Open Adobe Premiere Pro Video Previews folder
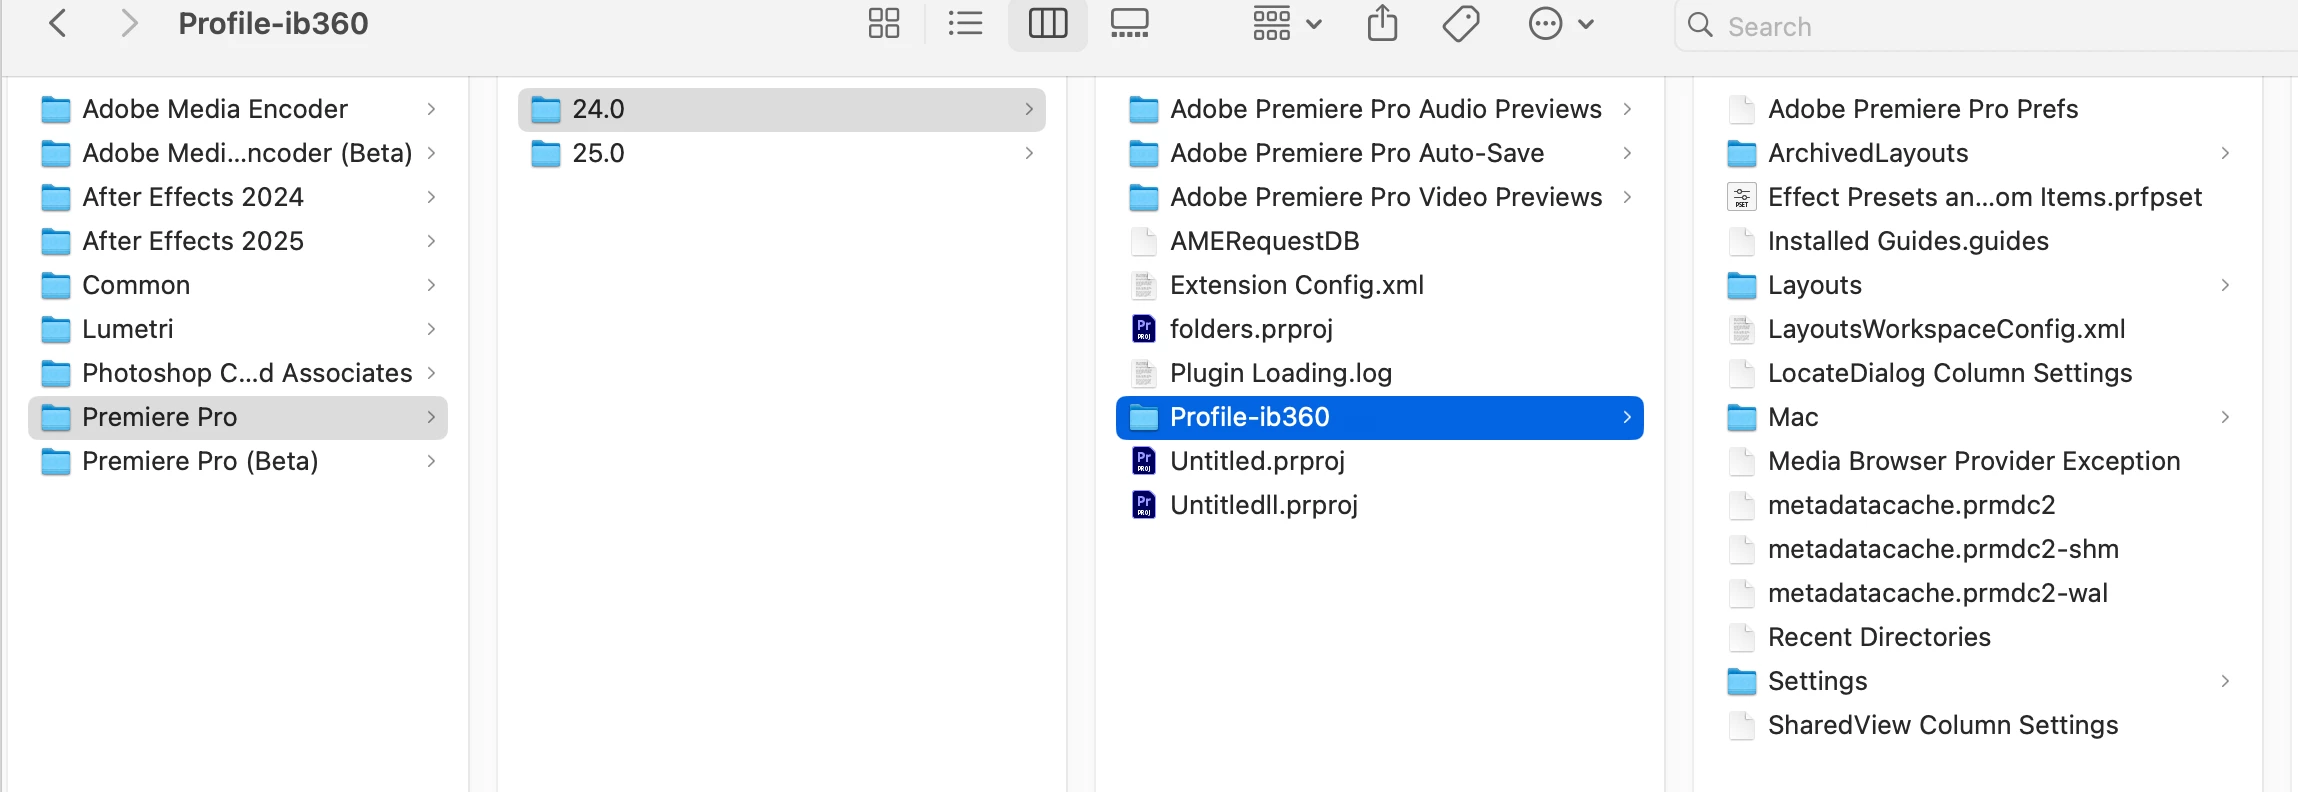The height and width of the screenshot is (792, 2298). (1380, 197)
